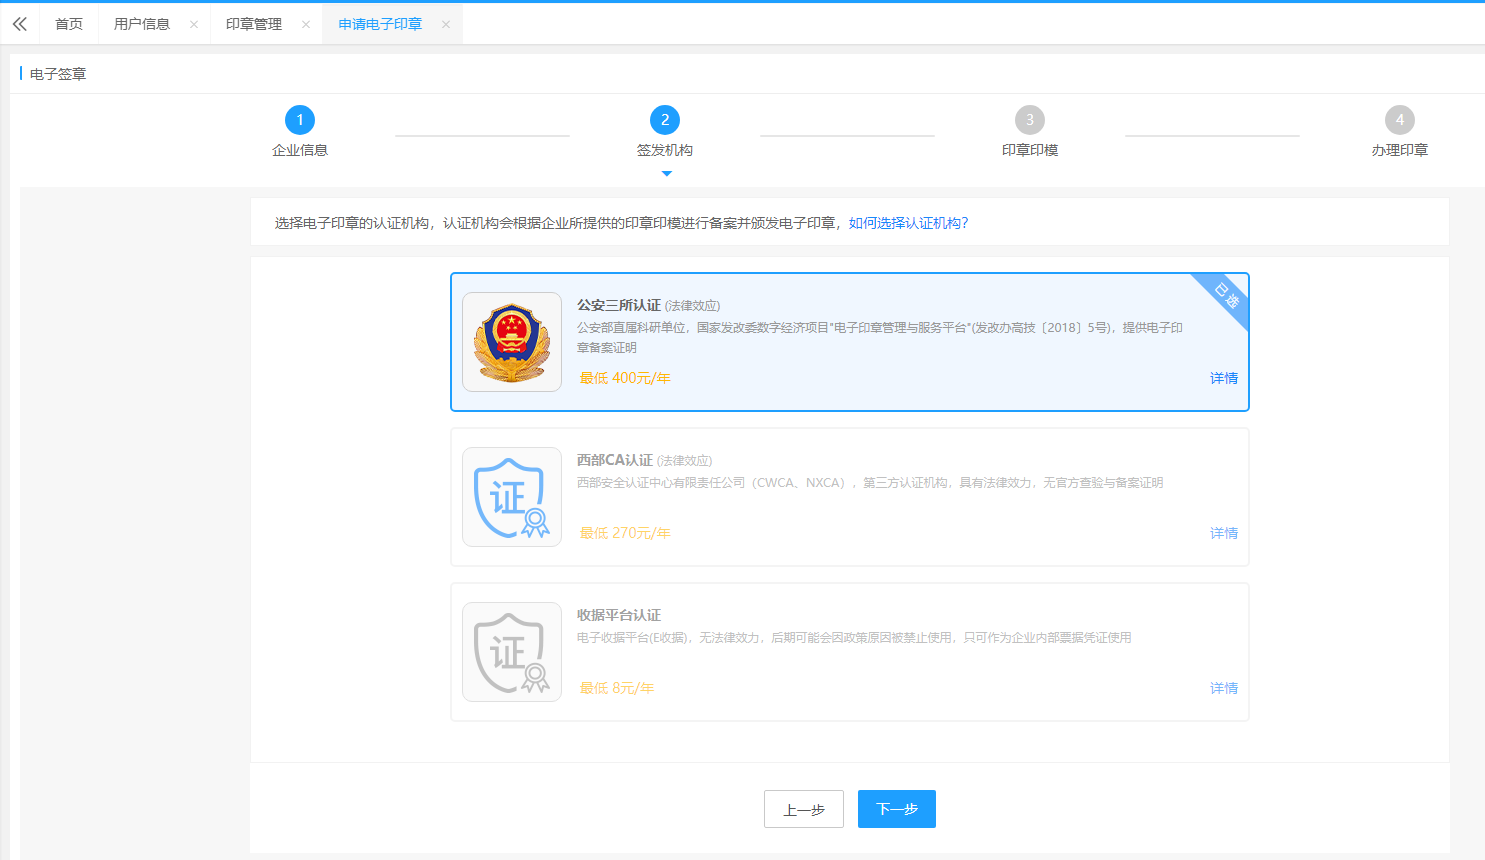Open the 印章管理 tab
This screenshot has width=1485, height=860.
[x=254, y=24]
